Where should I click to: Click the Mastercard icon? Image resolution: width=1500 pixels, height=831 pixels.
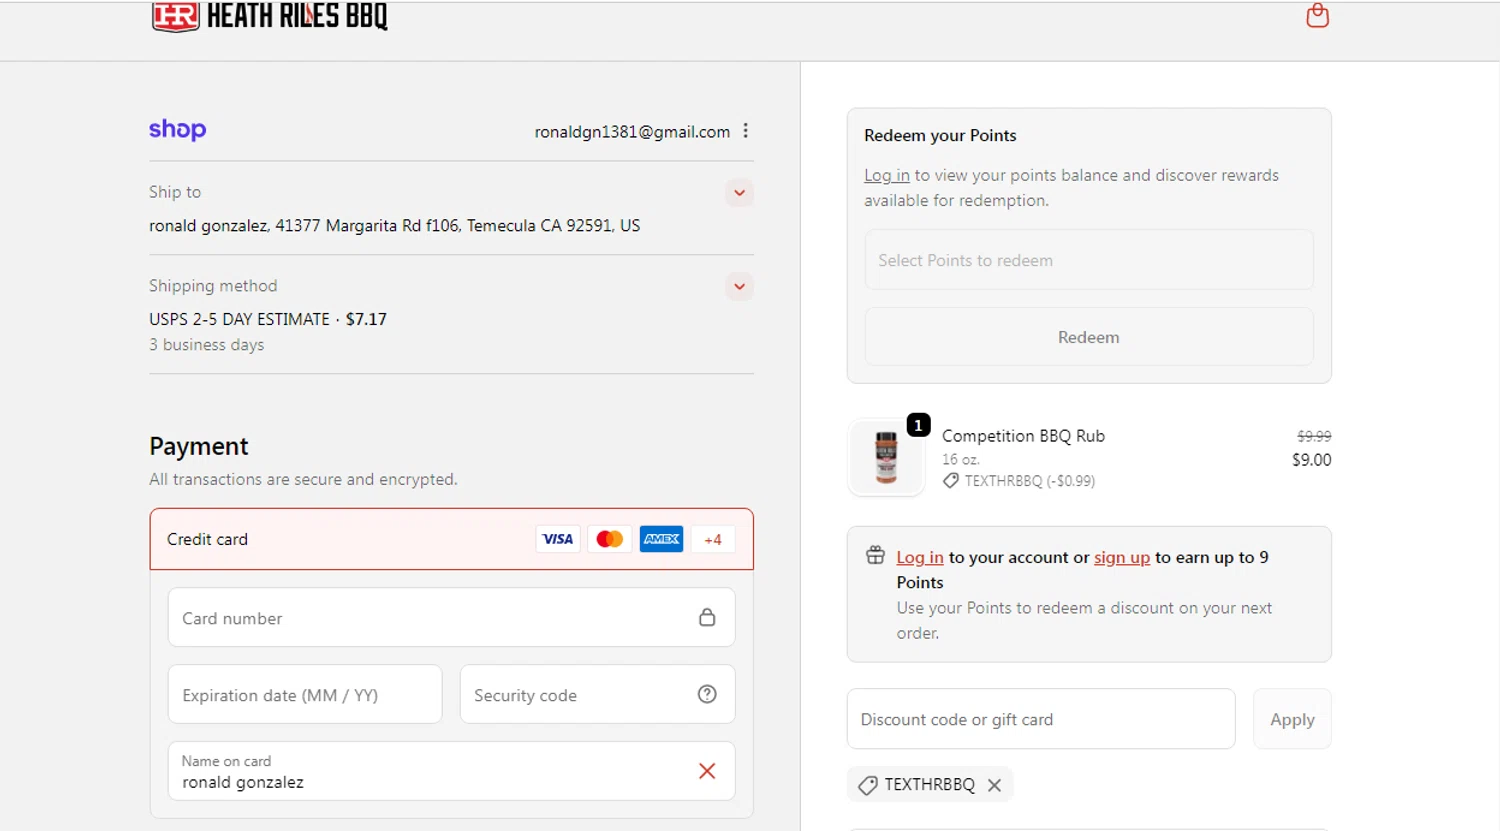click(609, 539)
